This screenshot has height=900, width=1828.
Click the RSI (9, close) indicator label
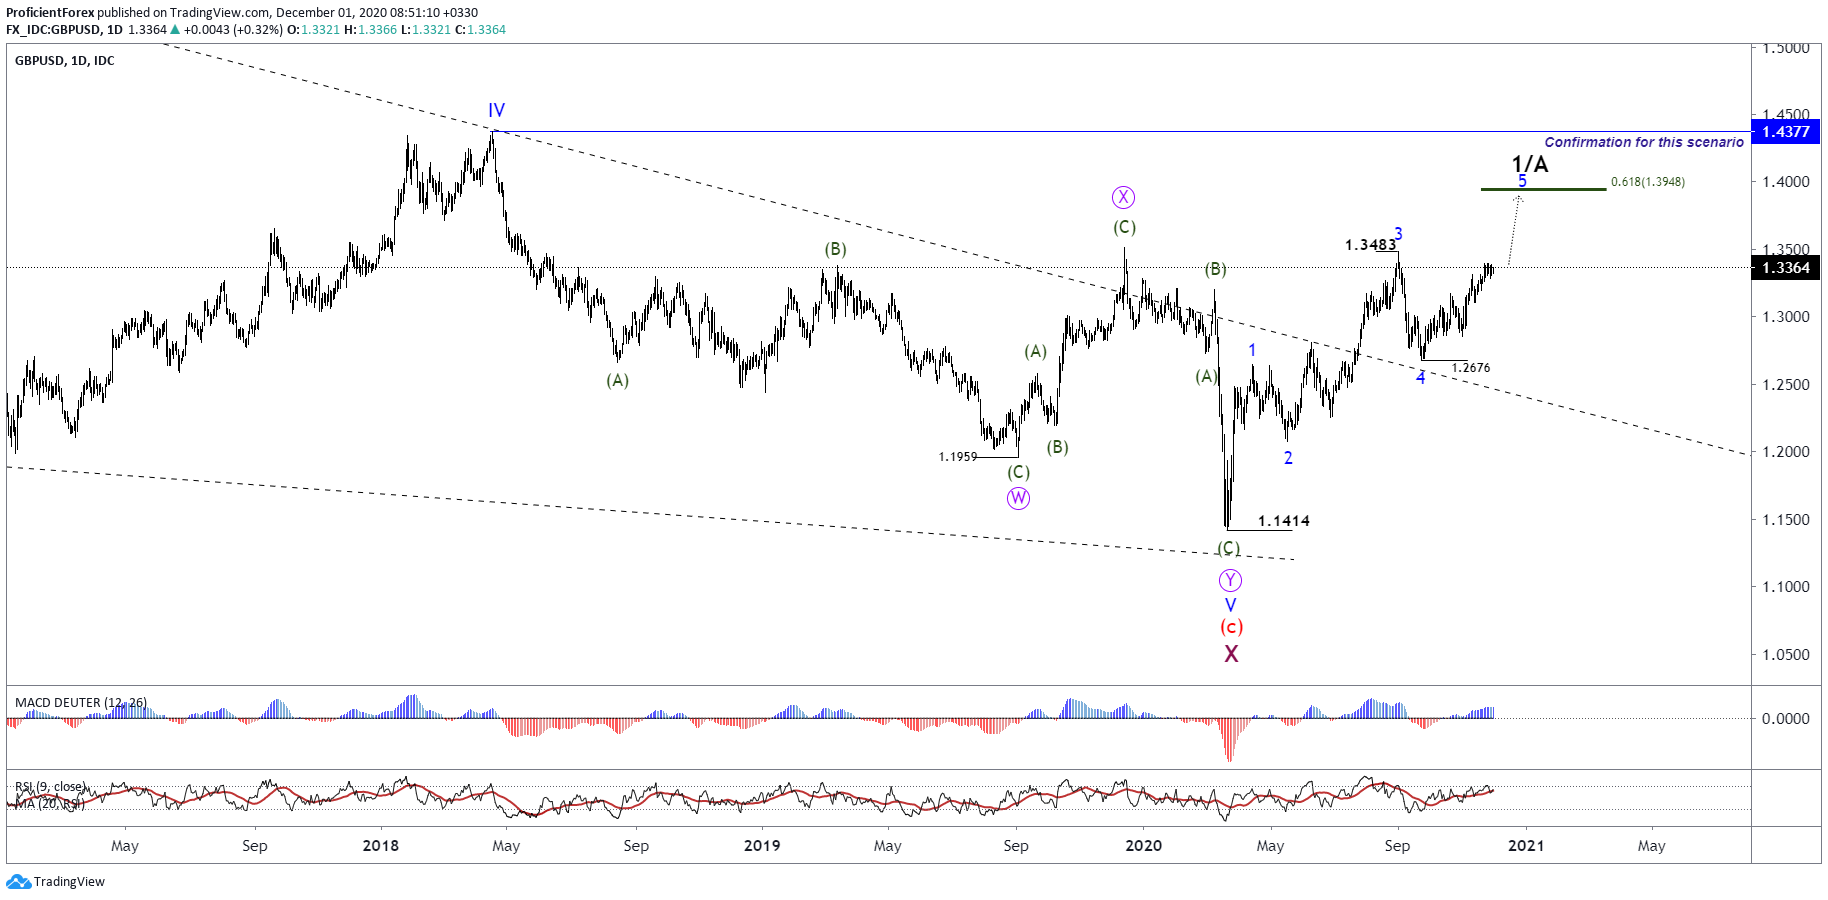pos(50,787)
